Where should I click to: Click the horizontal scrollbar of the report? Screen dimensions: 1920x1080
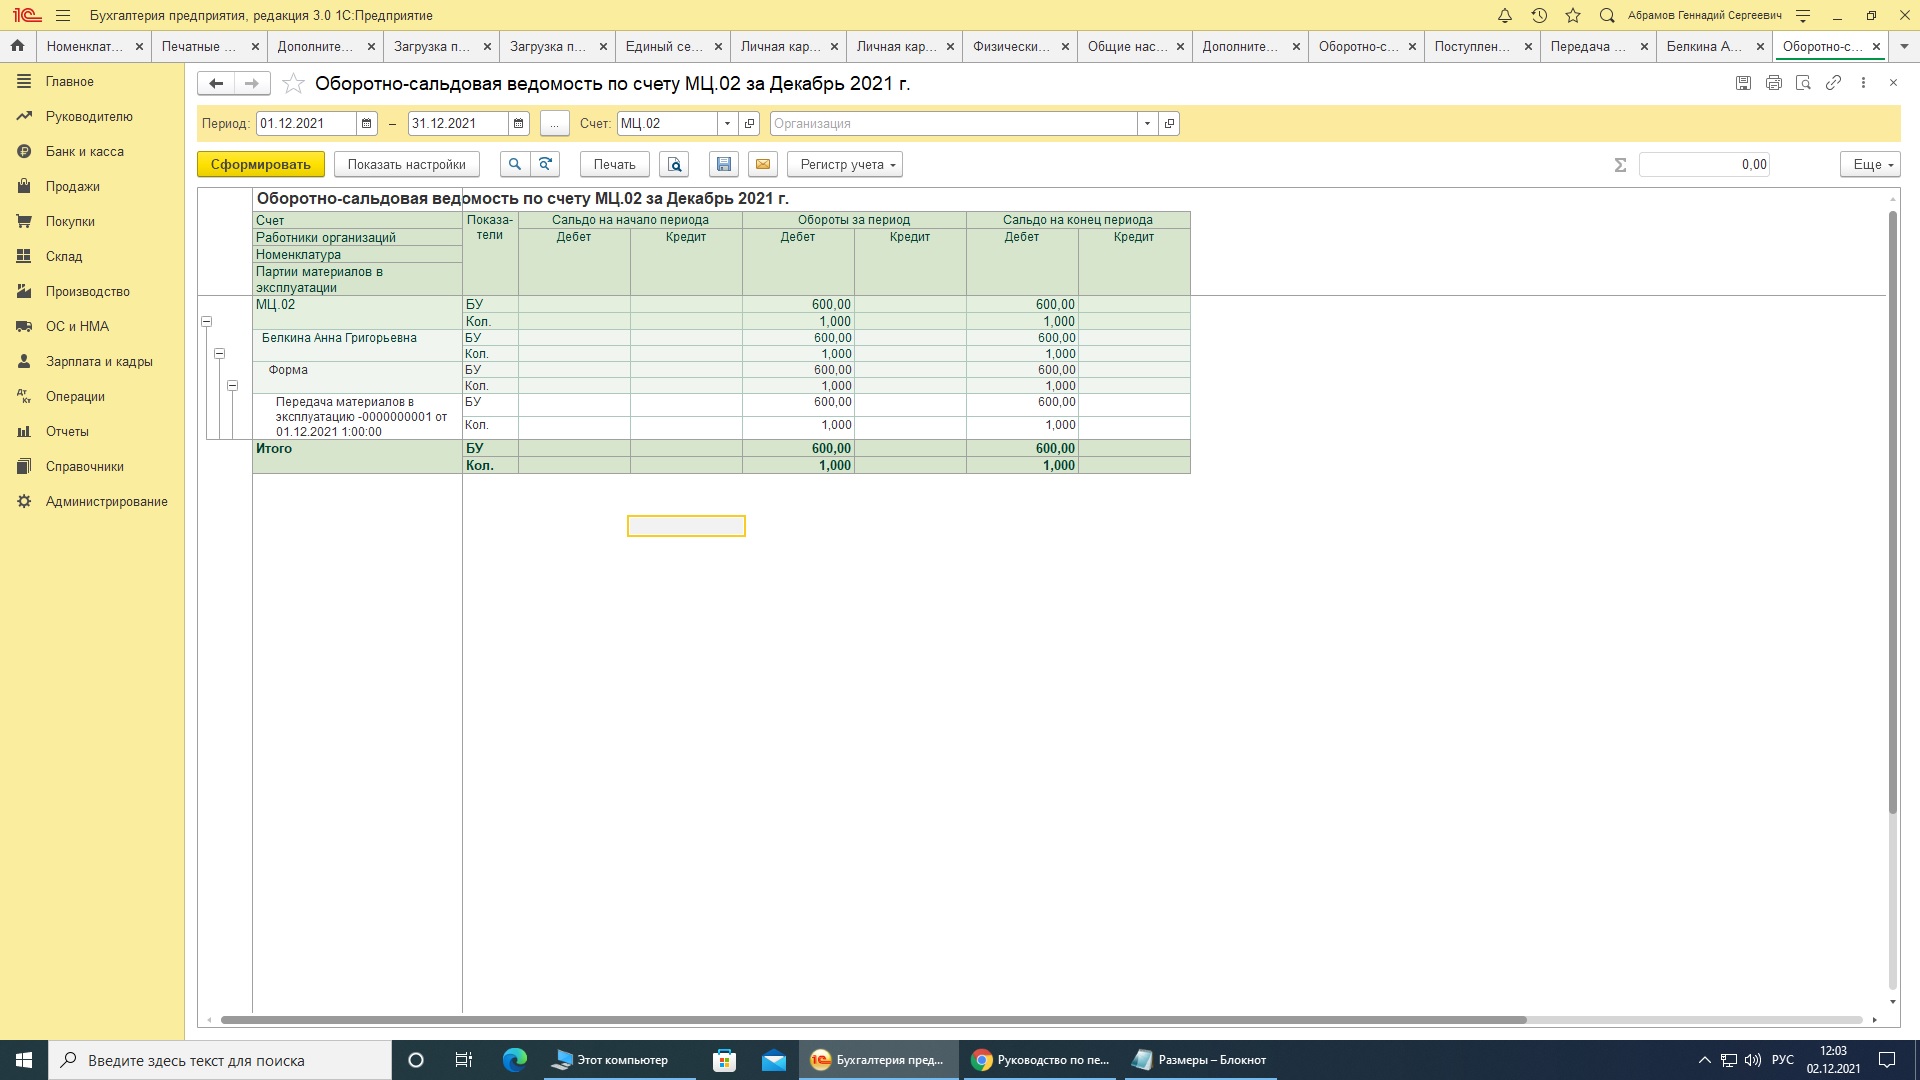(x=873, y=1020)
